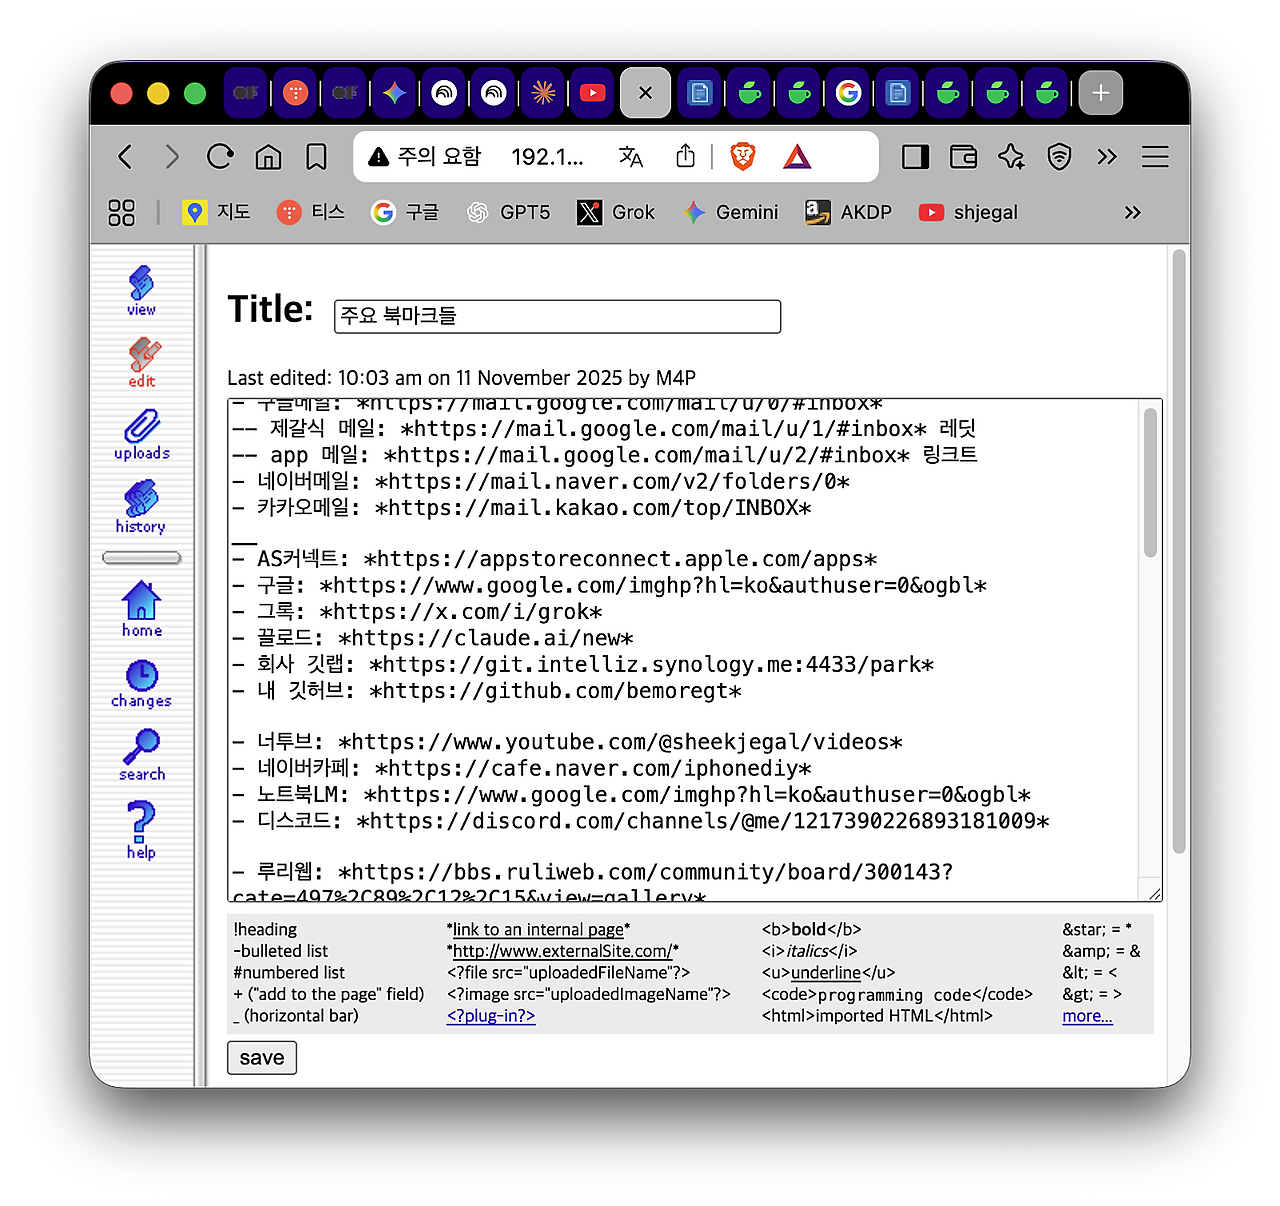Image resolution: width=1280 pixels, height=1206 pixels.
Task: Show page history in the wiki sidebar
Action: [141, 507]
